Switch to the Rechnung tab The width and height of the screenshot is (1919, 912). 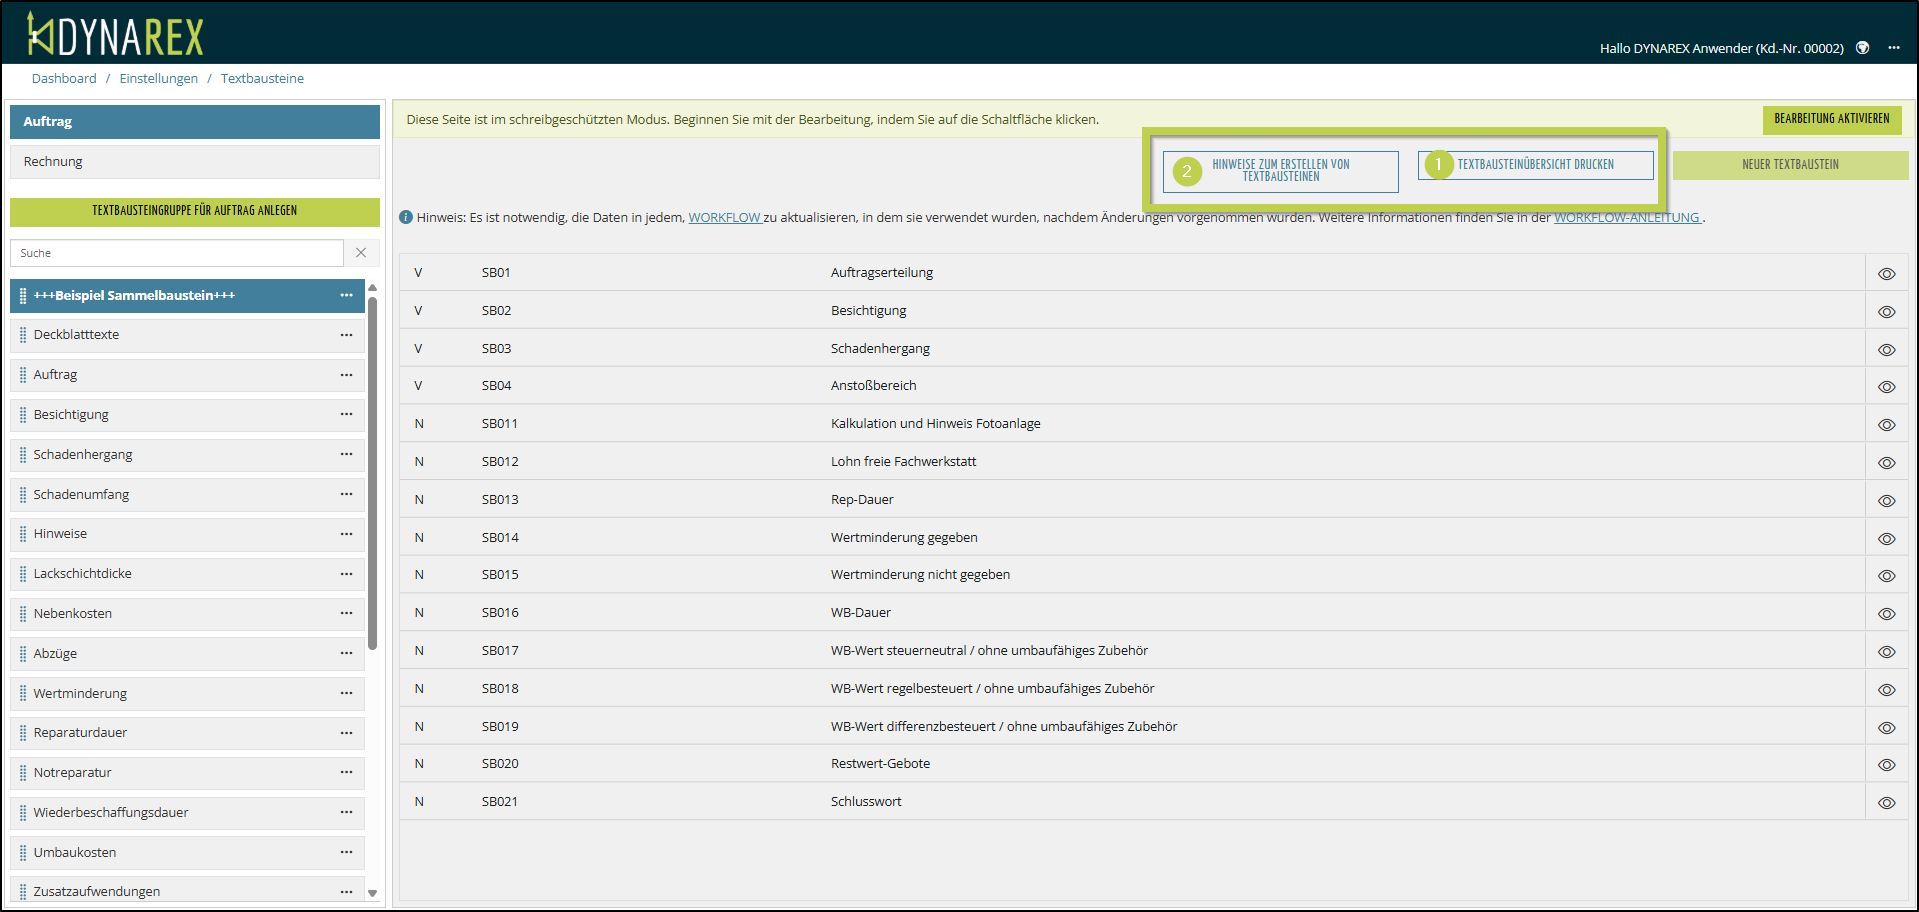(195, 162)
